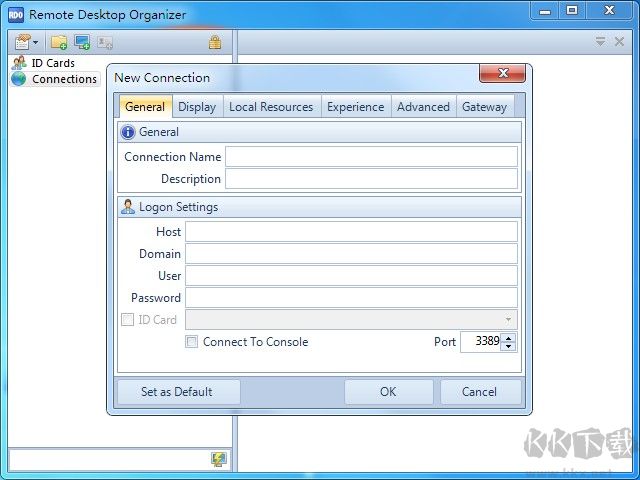Select Connections node in the tree

64,79
